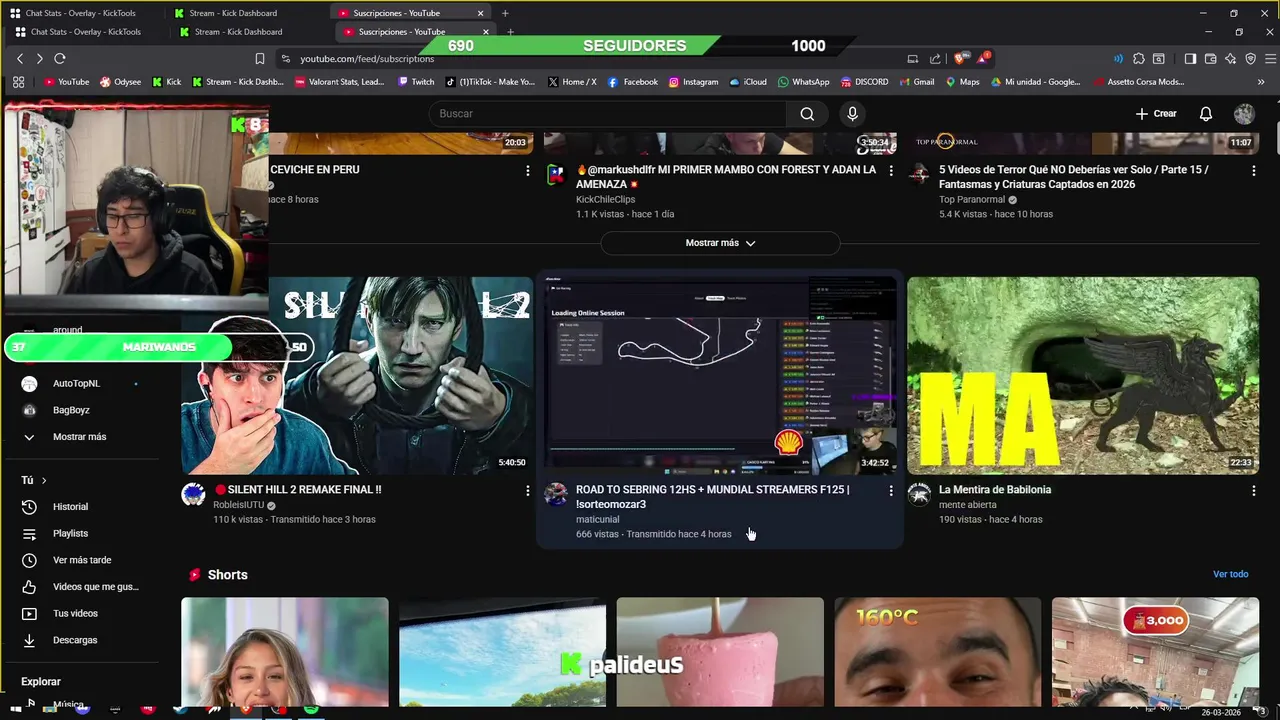Click the YouTube Buscar search field

pos(608,114)
